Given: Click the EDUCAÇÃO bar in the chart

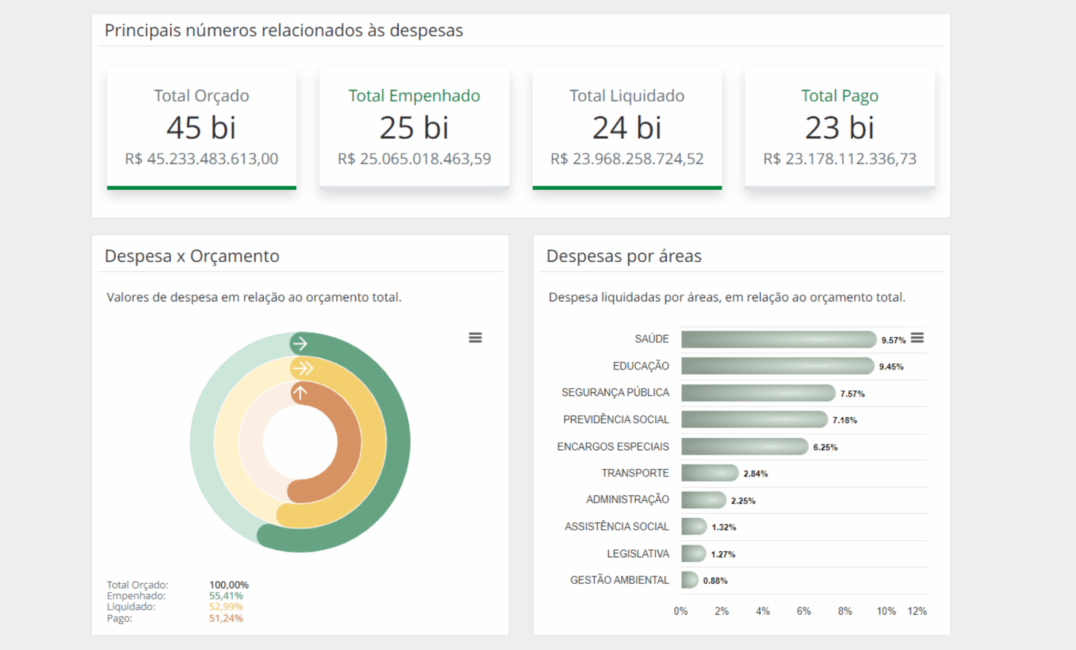Looking at the screenshot, I should click(777, 366).
